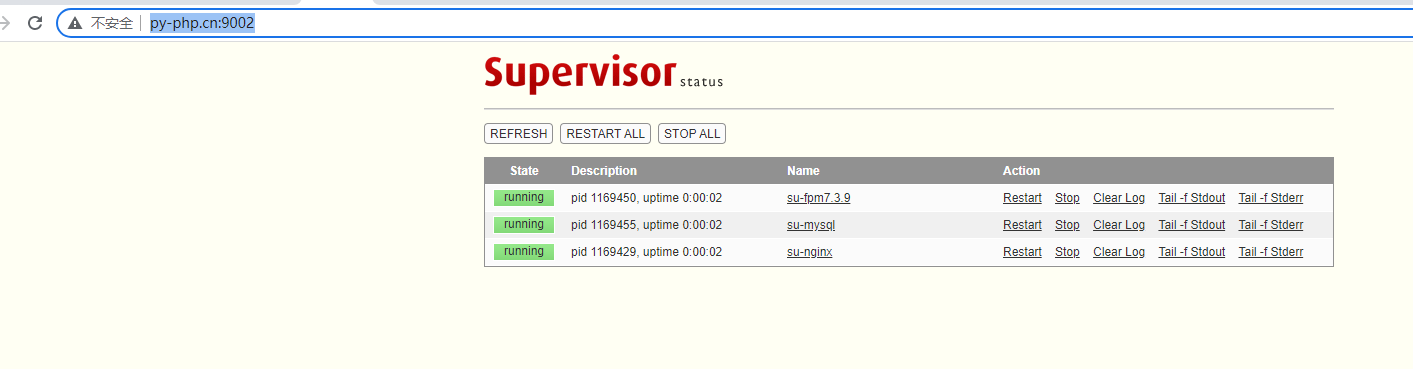This screenshot has height=369, width=1413.
Task: Clear Log for su-mysql
Action: [1119, 225]
